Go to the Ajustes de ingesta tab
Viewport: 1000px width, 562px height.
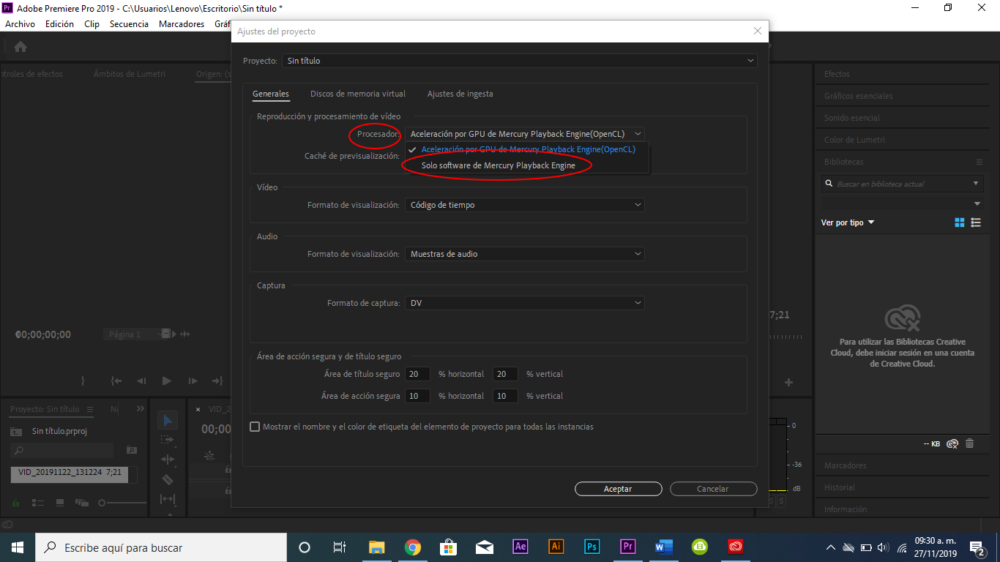coord(460,94)
